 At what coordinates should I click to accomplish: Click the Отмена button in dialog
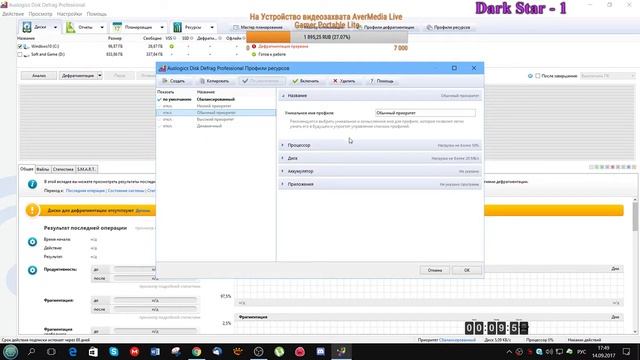tap(435, 270)
